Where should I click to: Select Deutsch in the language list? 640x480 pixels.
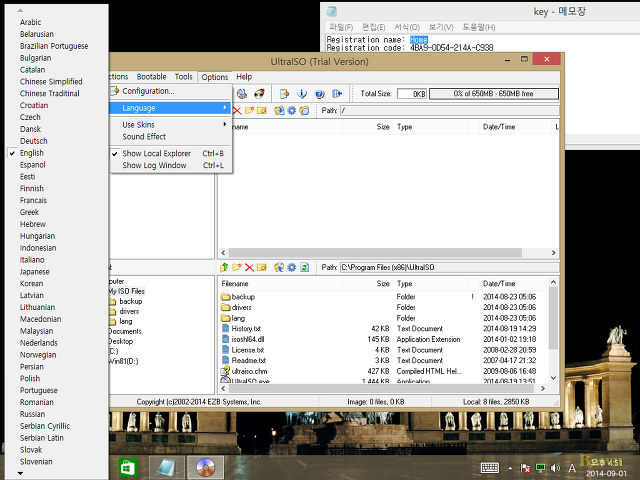(x=57, y=141)
